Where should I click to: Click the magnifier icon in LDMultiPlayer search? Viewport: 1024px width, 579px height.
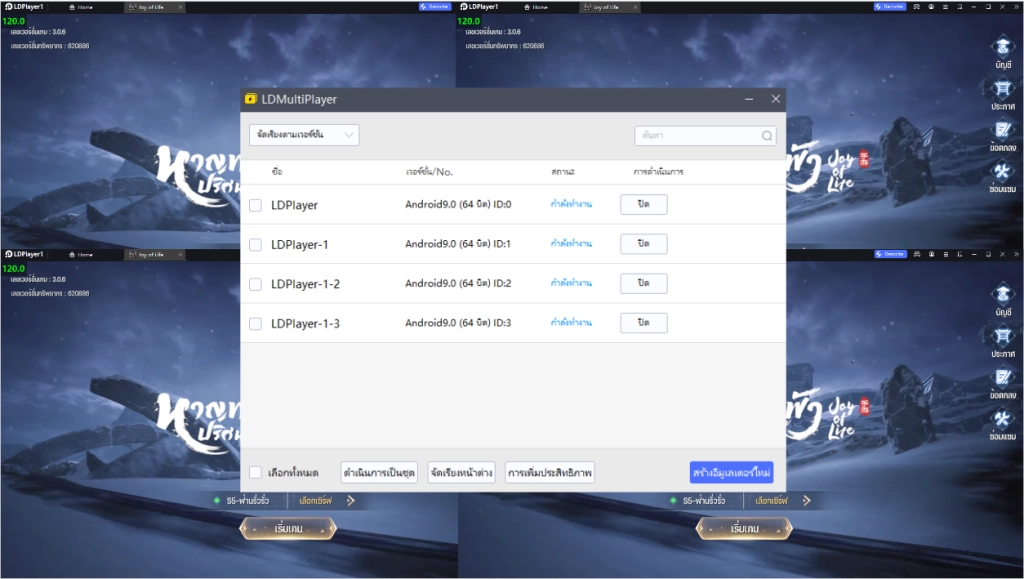(767, 136)
